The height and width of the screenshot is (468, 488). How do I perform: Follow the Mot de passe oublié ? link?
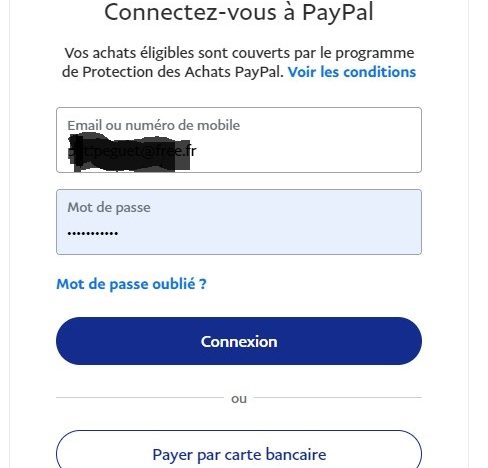coord(131,284)
